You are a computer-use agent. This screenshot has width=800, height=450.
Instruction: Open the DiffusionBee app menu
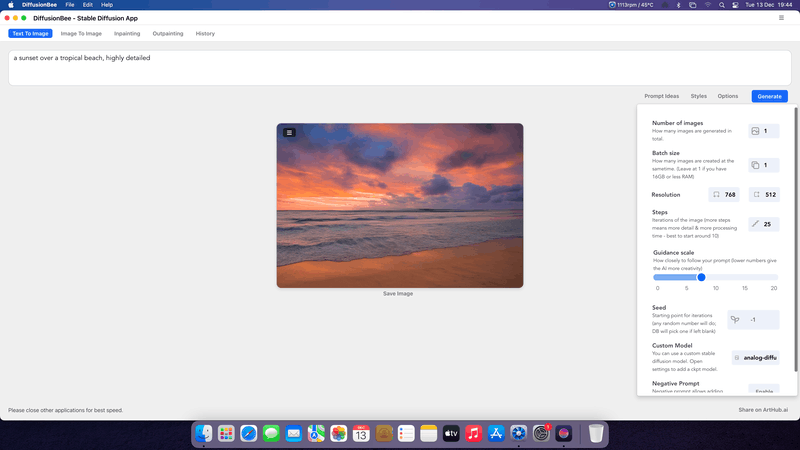pos(39,5)
